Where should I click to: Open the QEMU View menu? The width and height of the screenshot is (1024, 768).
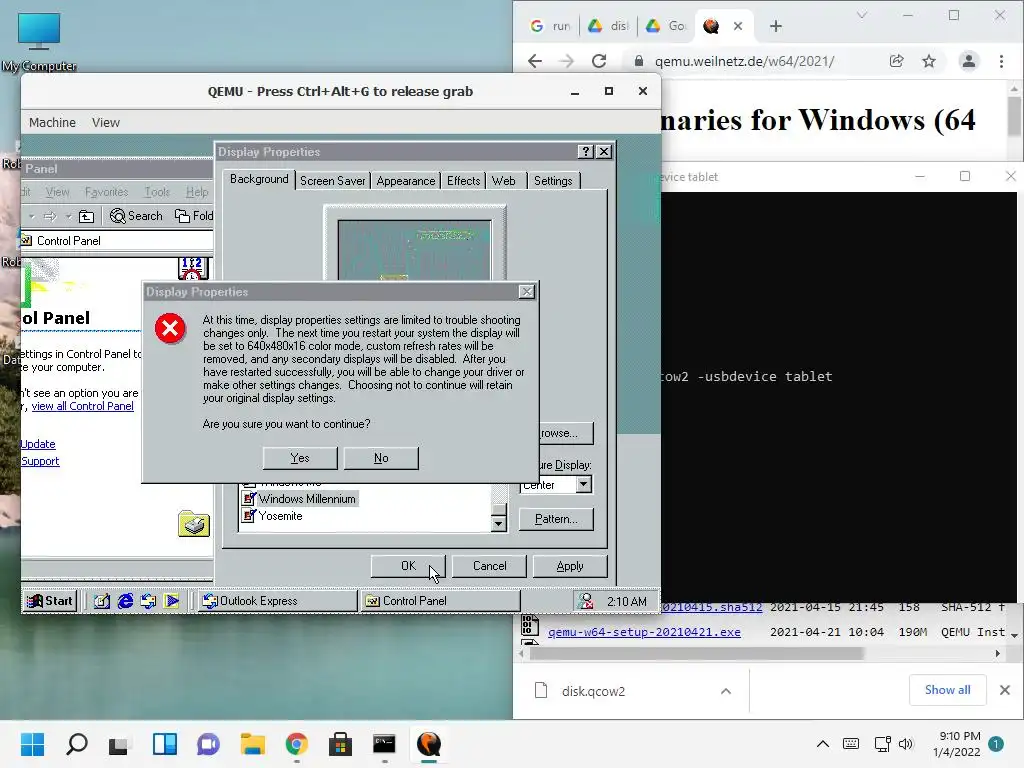(106, 123)
